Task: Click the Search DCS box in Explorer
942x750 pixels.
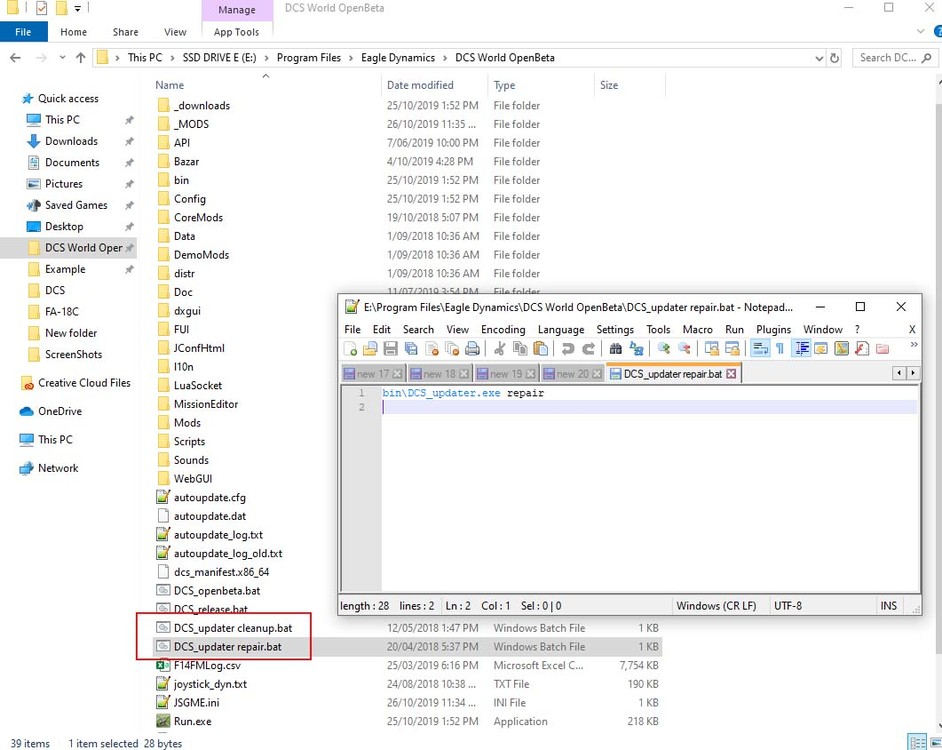Action: (x=888, y=57)
